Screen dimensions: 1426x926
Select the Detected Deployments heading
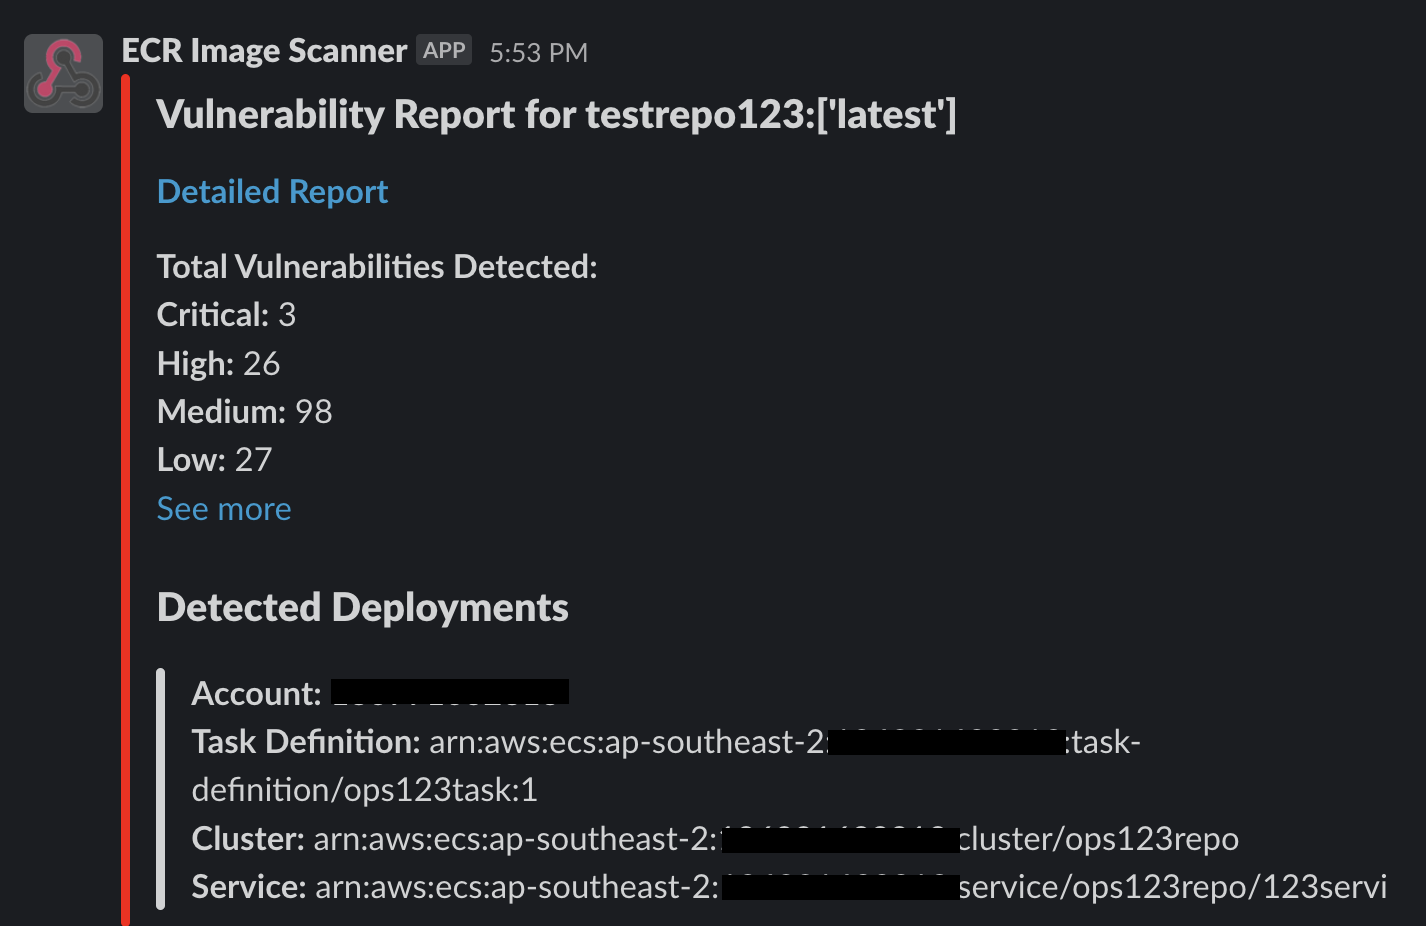pos(362,608)
